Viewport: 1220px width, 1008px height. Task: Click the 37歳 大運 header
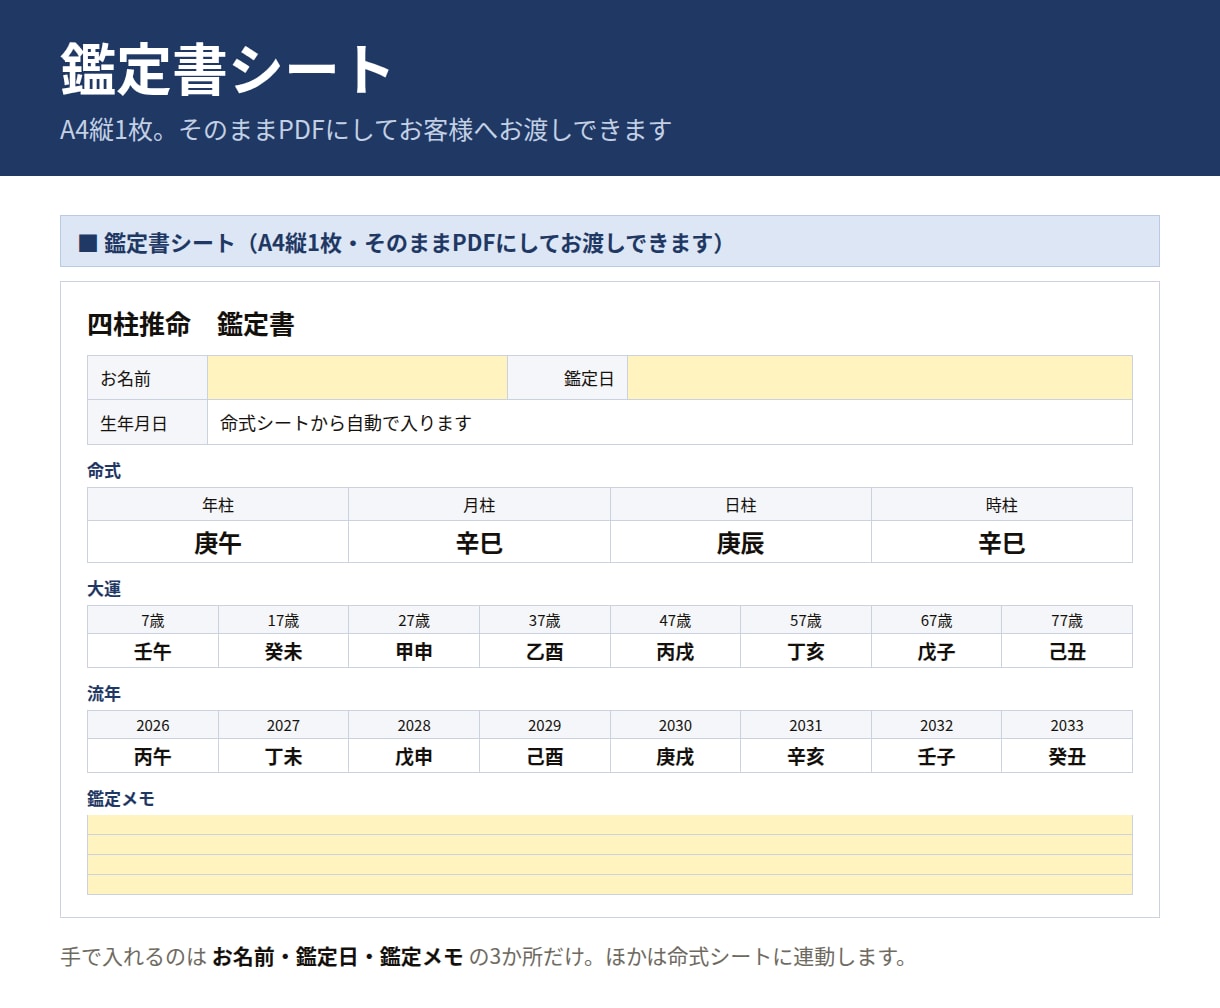(x=545, y=620)
